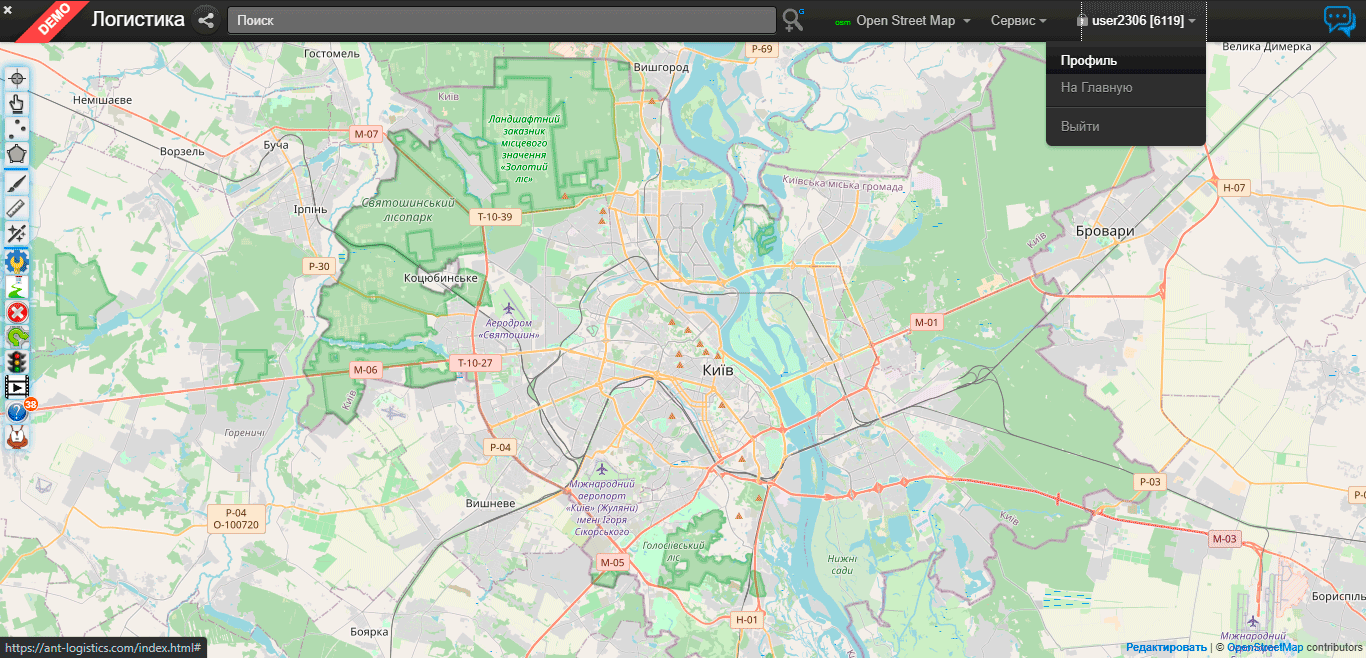Open the gear and wrench settings
The image size is (1366, 658).
tap(16, 261)
